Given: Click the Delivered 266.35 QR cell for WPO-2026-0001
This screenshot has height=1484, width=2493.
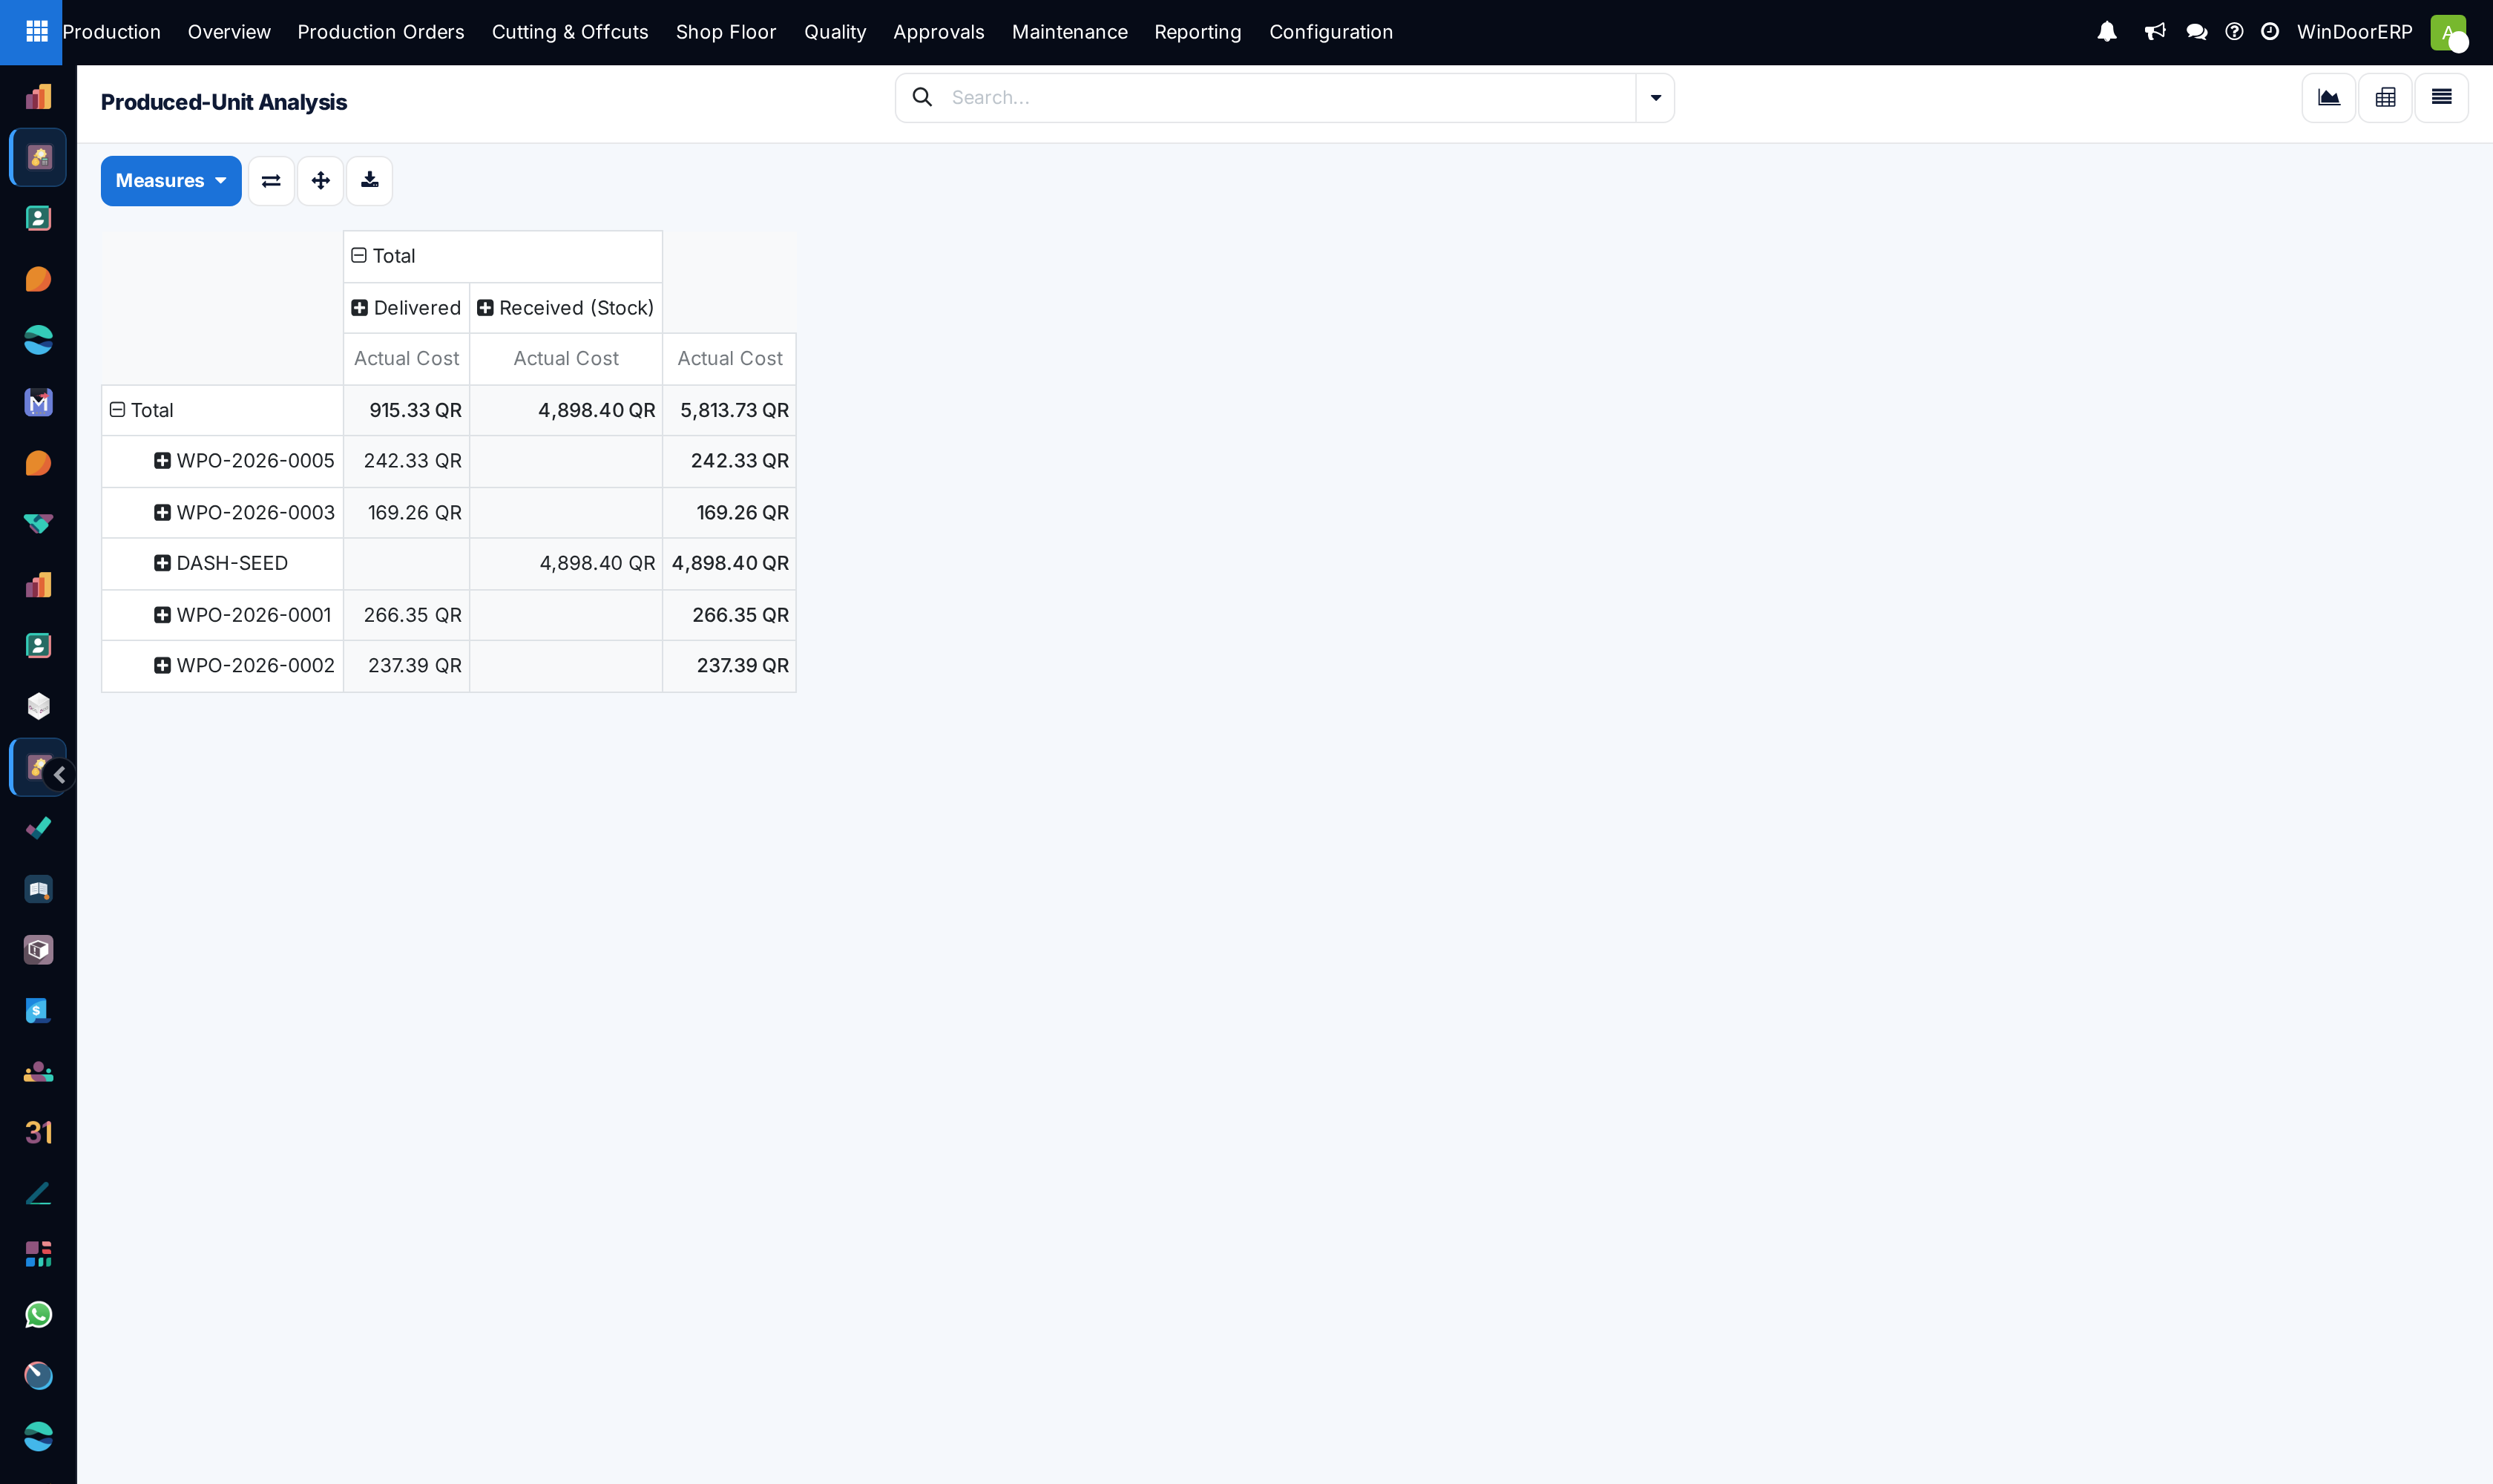Looking at the screenshot, I should [407, 615].
